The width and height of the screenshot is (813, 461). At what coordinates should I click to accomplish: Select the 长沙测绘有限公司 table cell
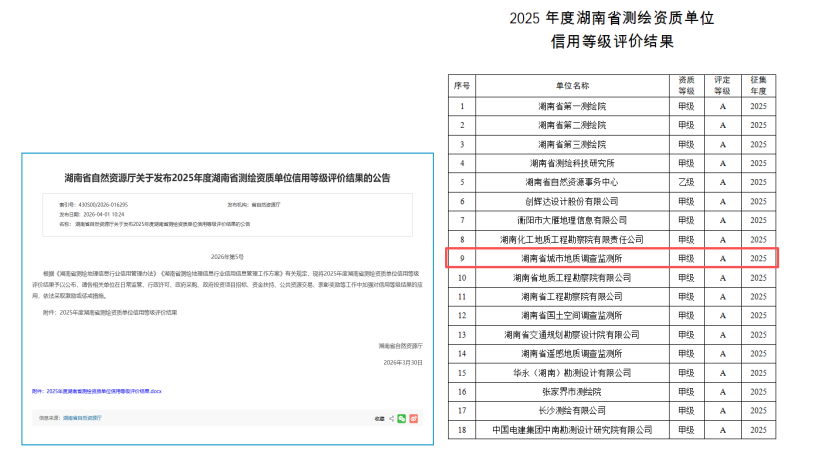pos(572,410)
